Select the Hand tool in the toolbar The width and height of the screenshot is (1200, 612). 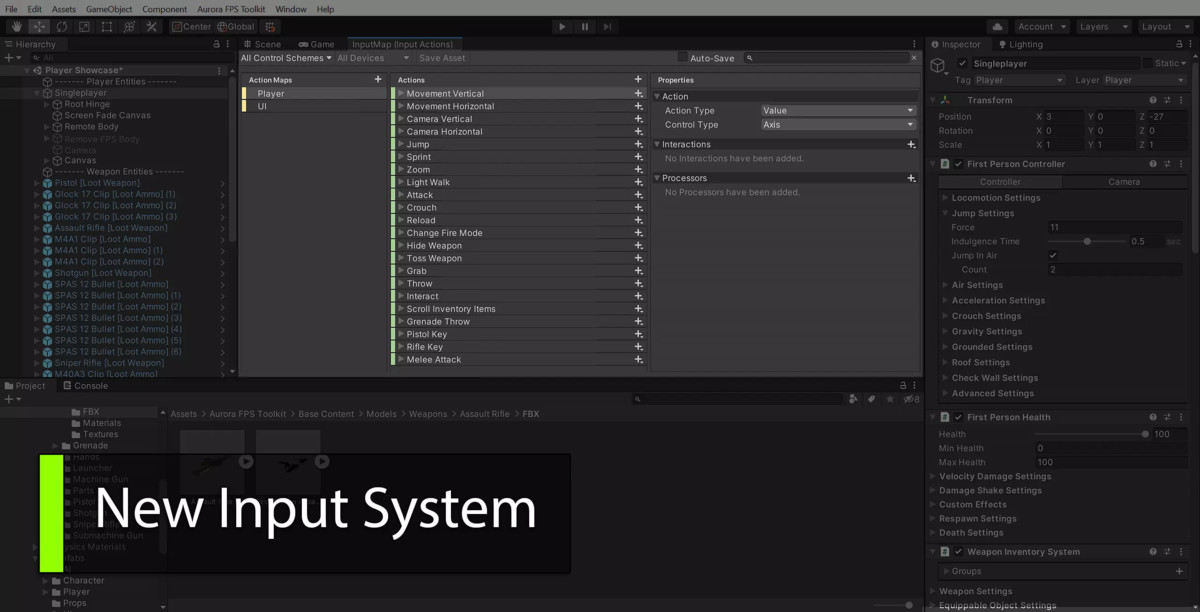(16, 26)
